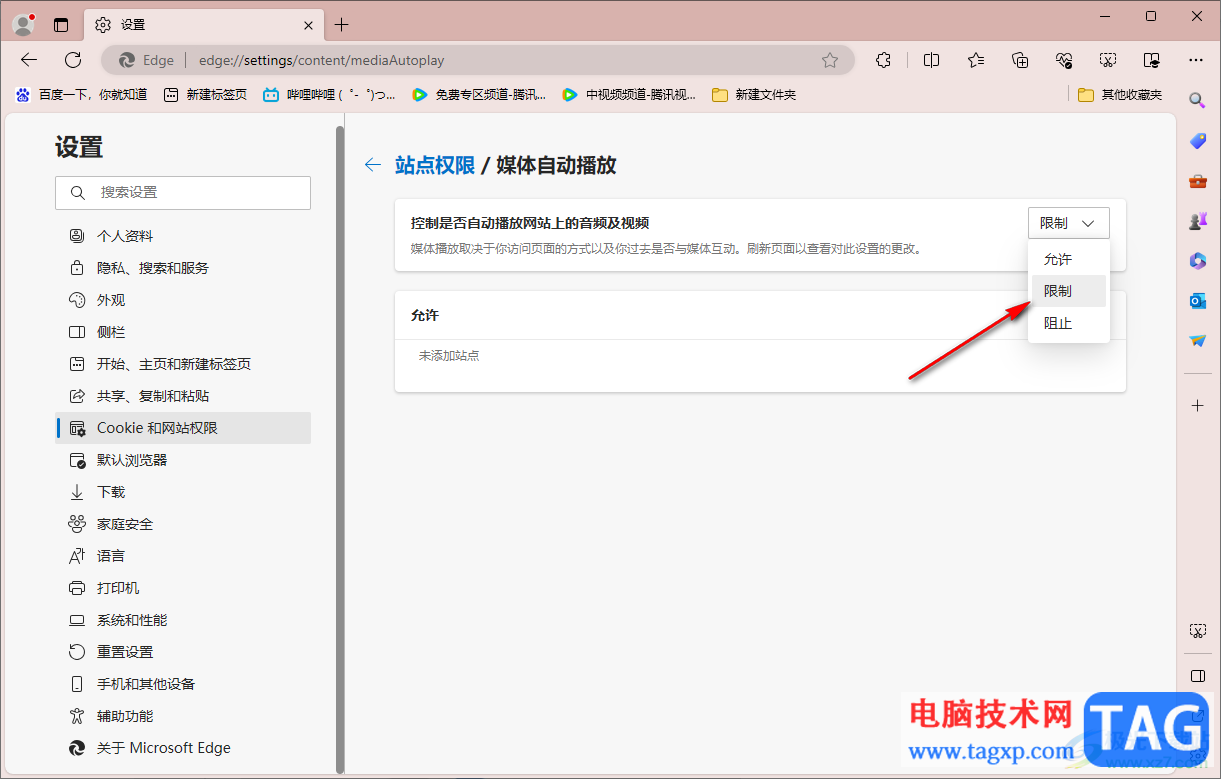1221x779 pixels.
Task: Open 哔哩哔哩 bookmark
Action: tap(329, 95)
